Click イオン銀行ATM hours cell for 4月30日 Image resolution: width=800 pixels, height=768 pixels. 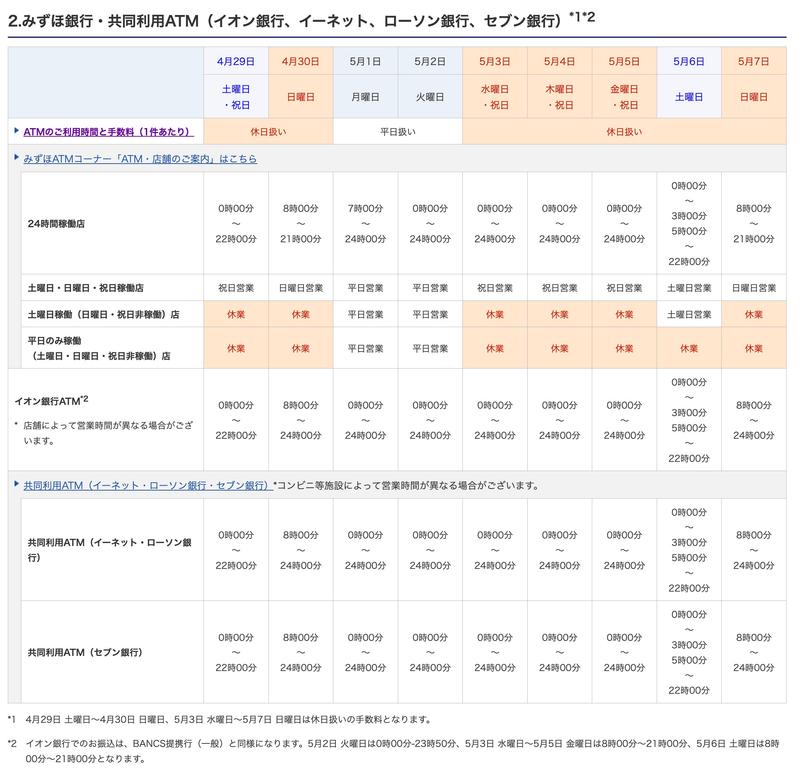point(301,420)
